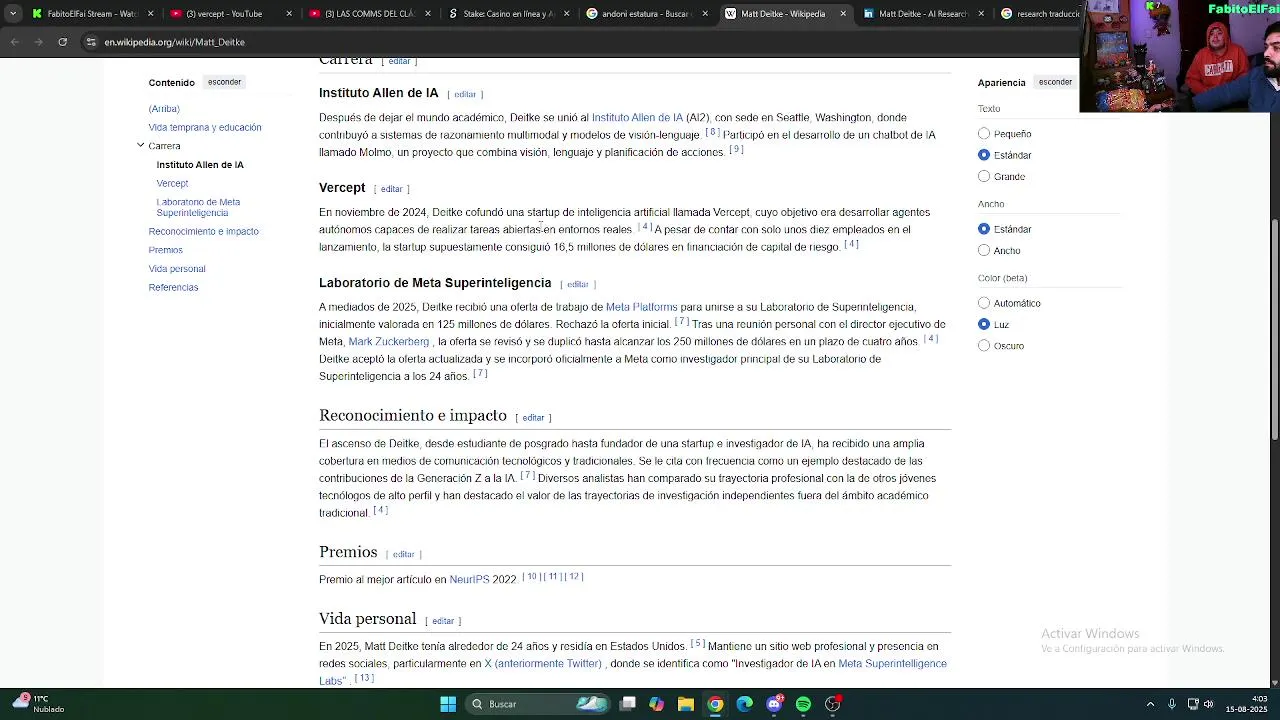Open Discord taskbar icon
Screen dimensions: 1280x720
click(774, 704)
